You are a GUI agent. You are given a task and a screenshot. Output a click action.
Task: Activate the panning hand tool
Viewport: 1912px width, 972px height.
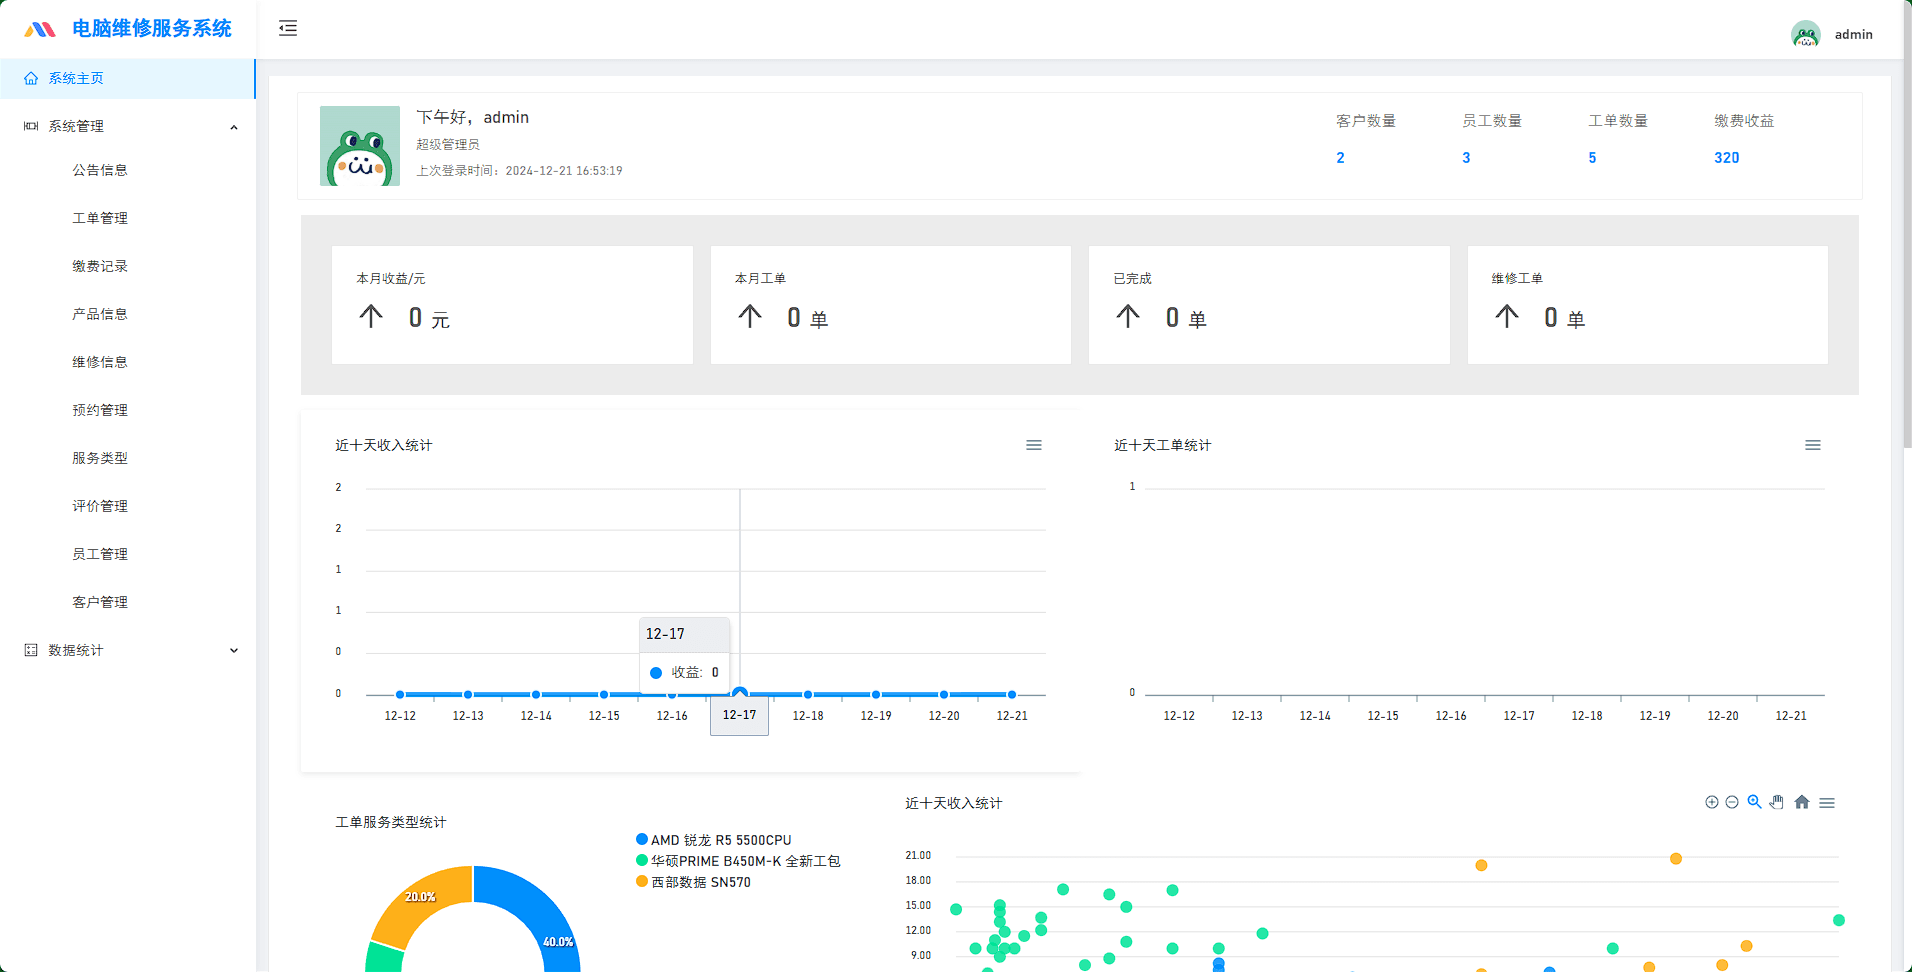point(1777,802)
